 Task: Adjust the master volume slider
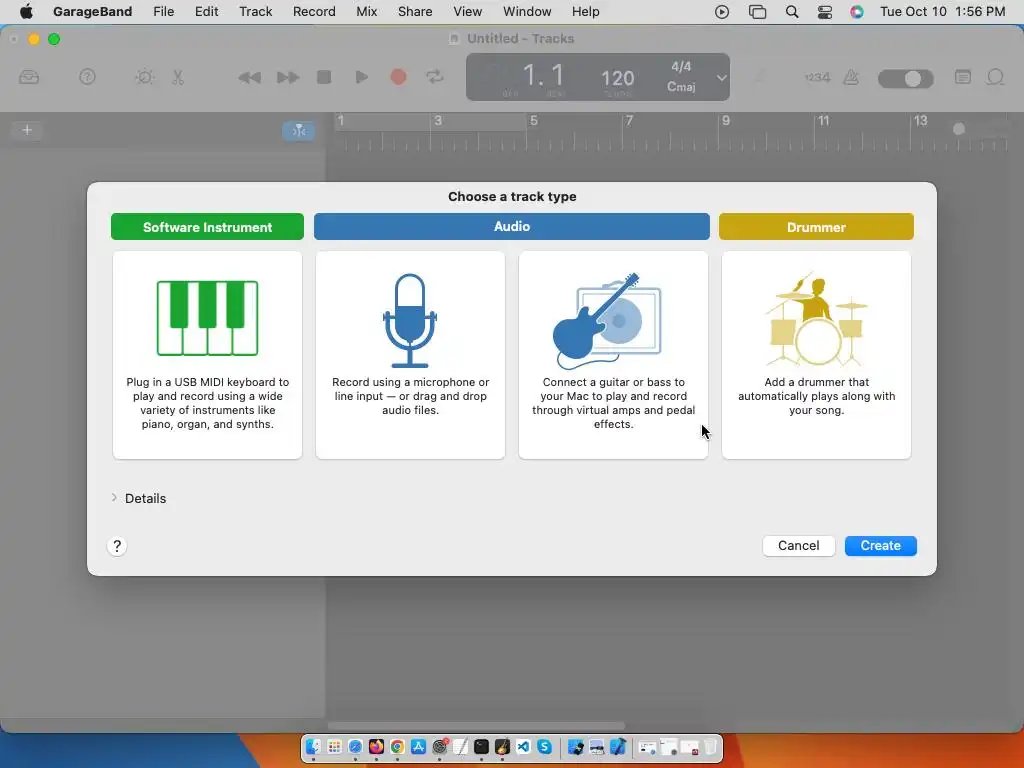click(905, 79)
